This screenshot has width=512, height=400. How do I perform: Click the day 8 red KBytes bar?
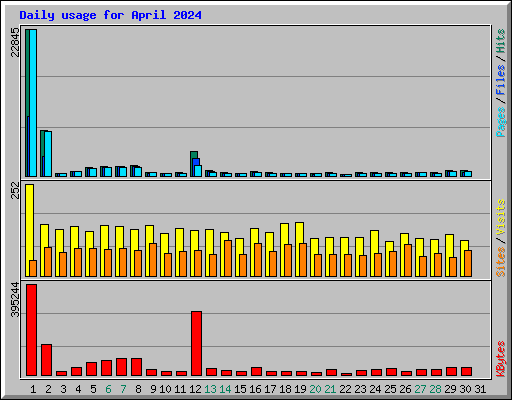click(137, 367)
